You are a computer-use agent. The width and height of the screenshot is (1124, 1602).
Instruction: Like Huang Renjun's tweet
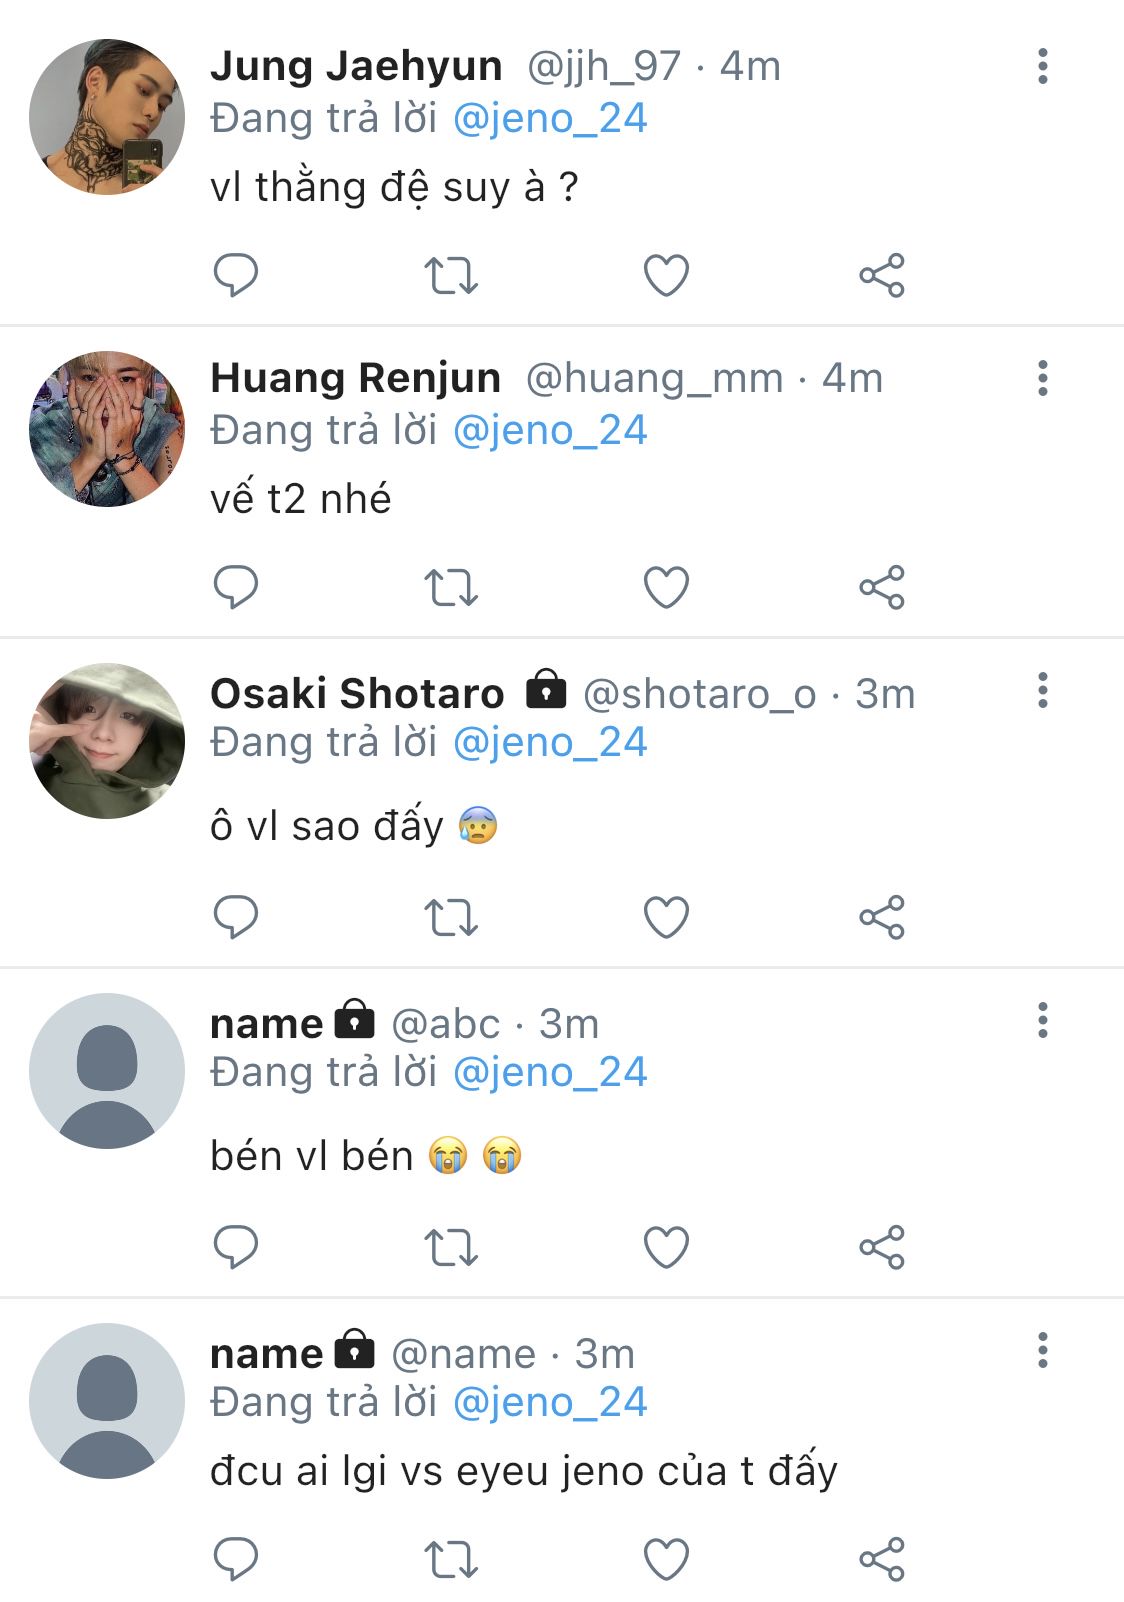pyautogui.click(x=666, y=587)
